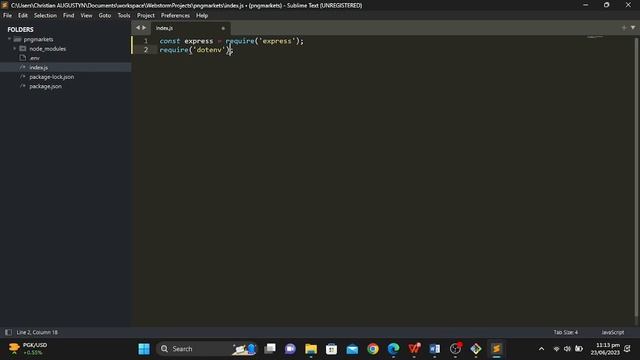Open the Goto menu

[104, 16]
